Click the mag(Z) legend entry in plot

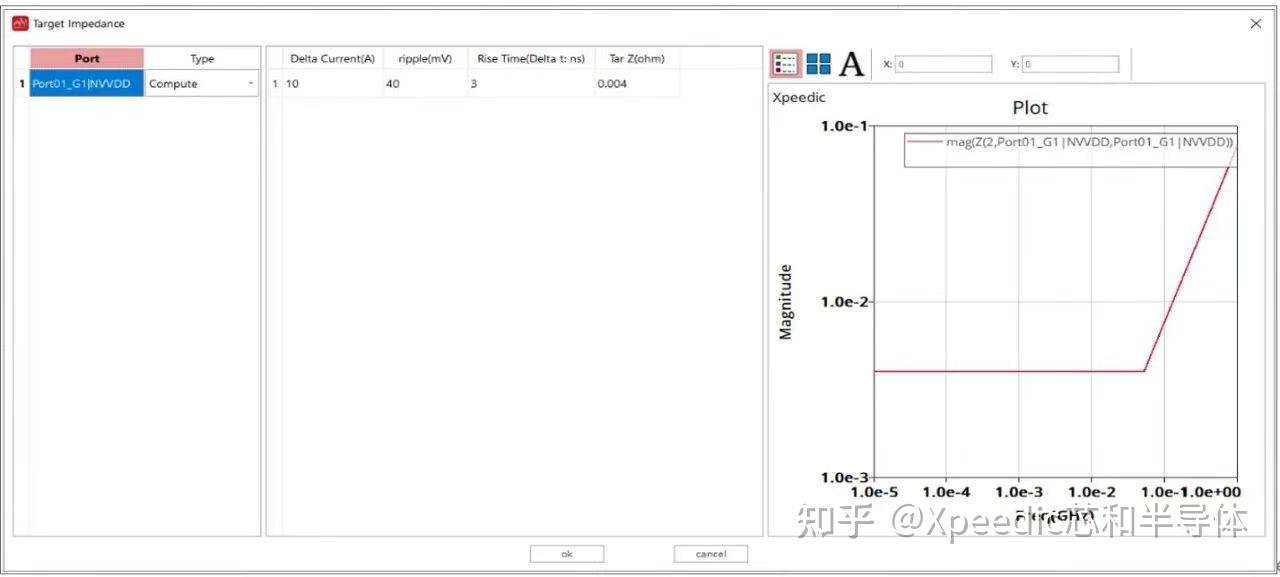(1070, 143)
